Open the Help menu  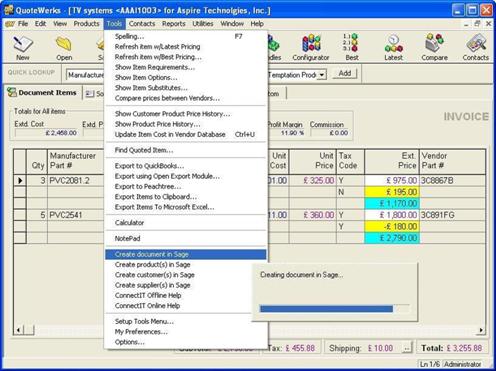tap(257, 24)
